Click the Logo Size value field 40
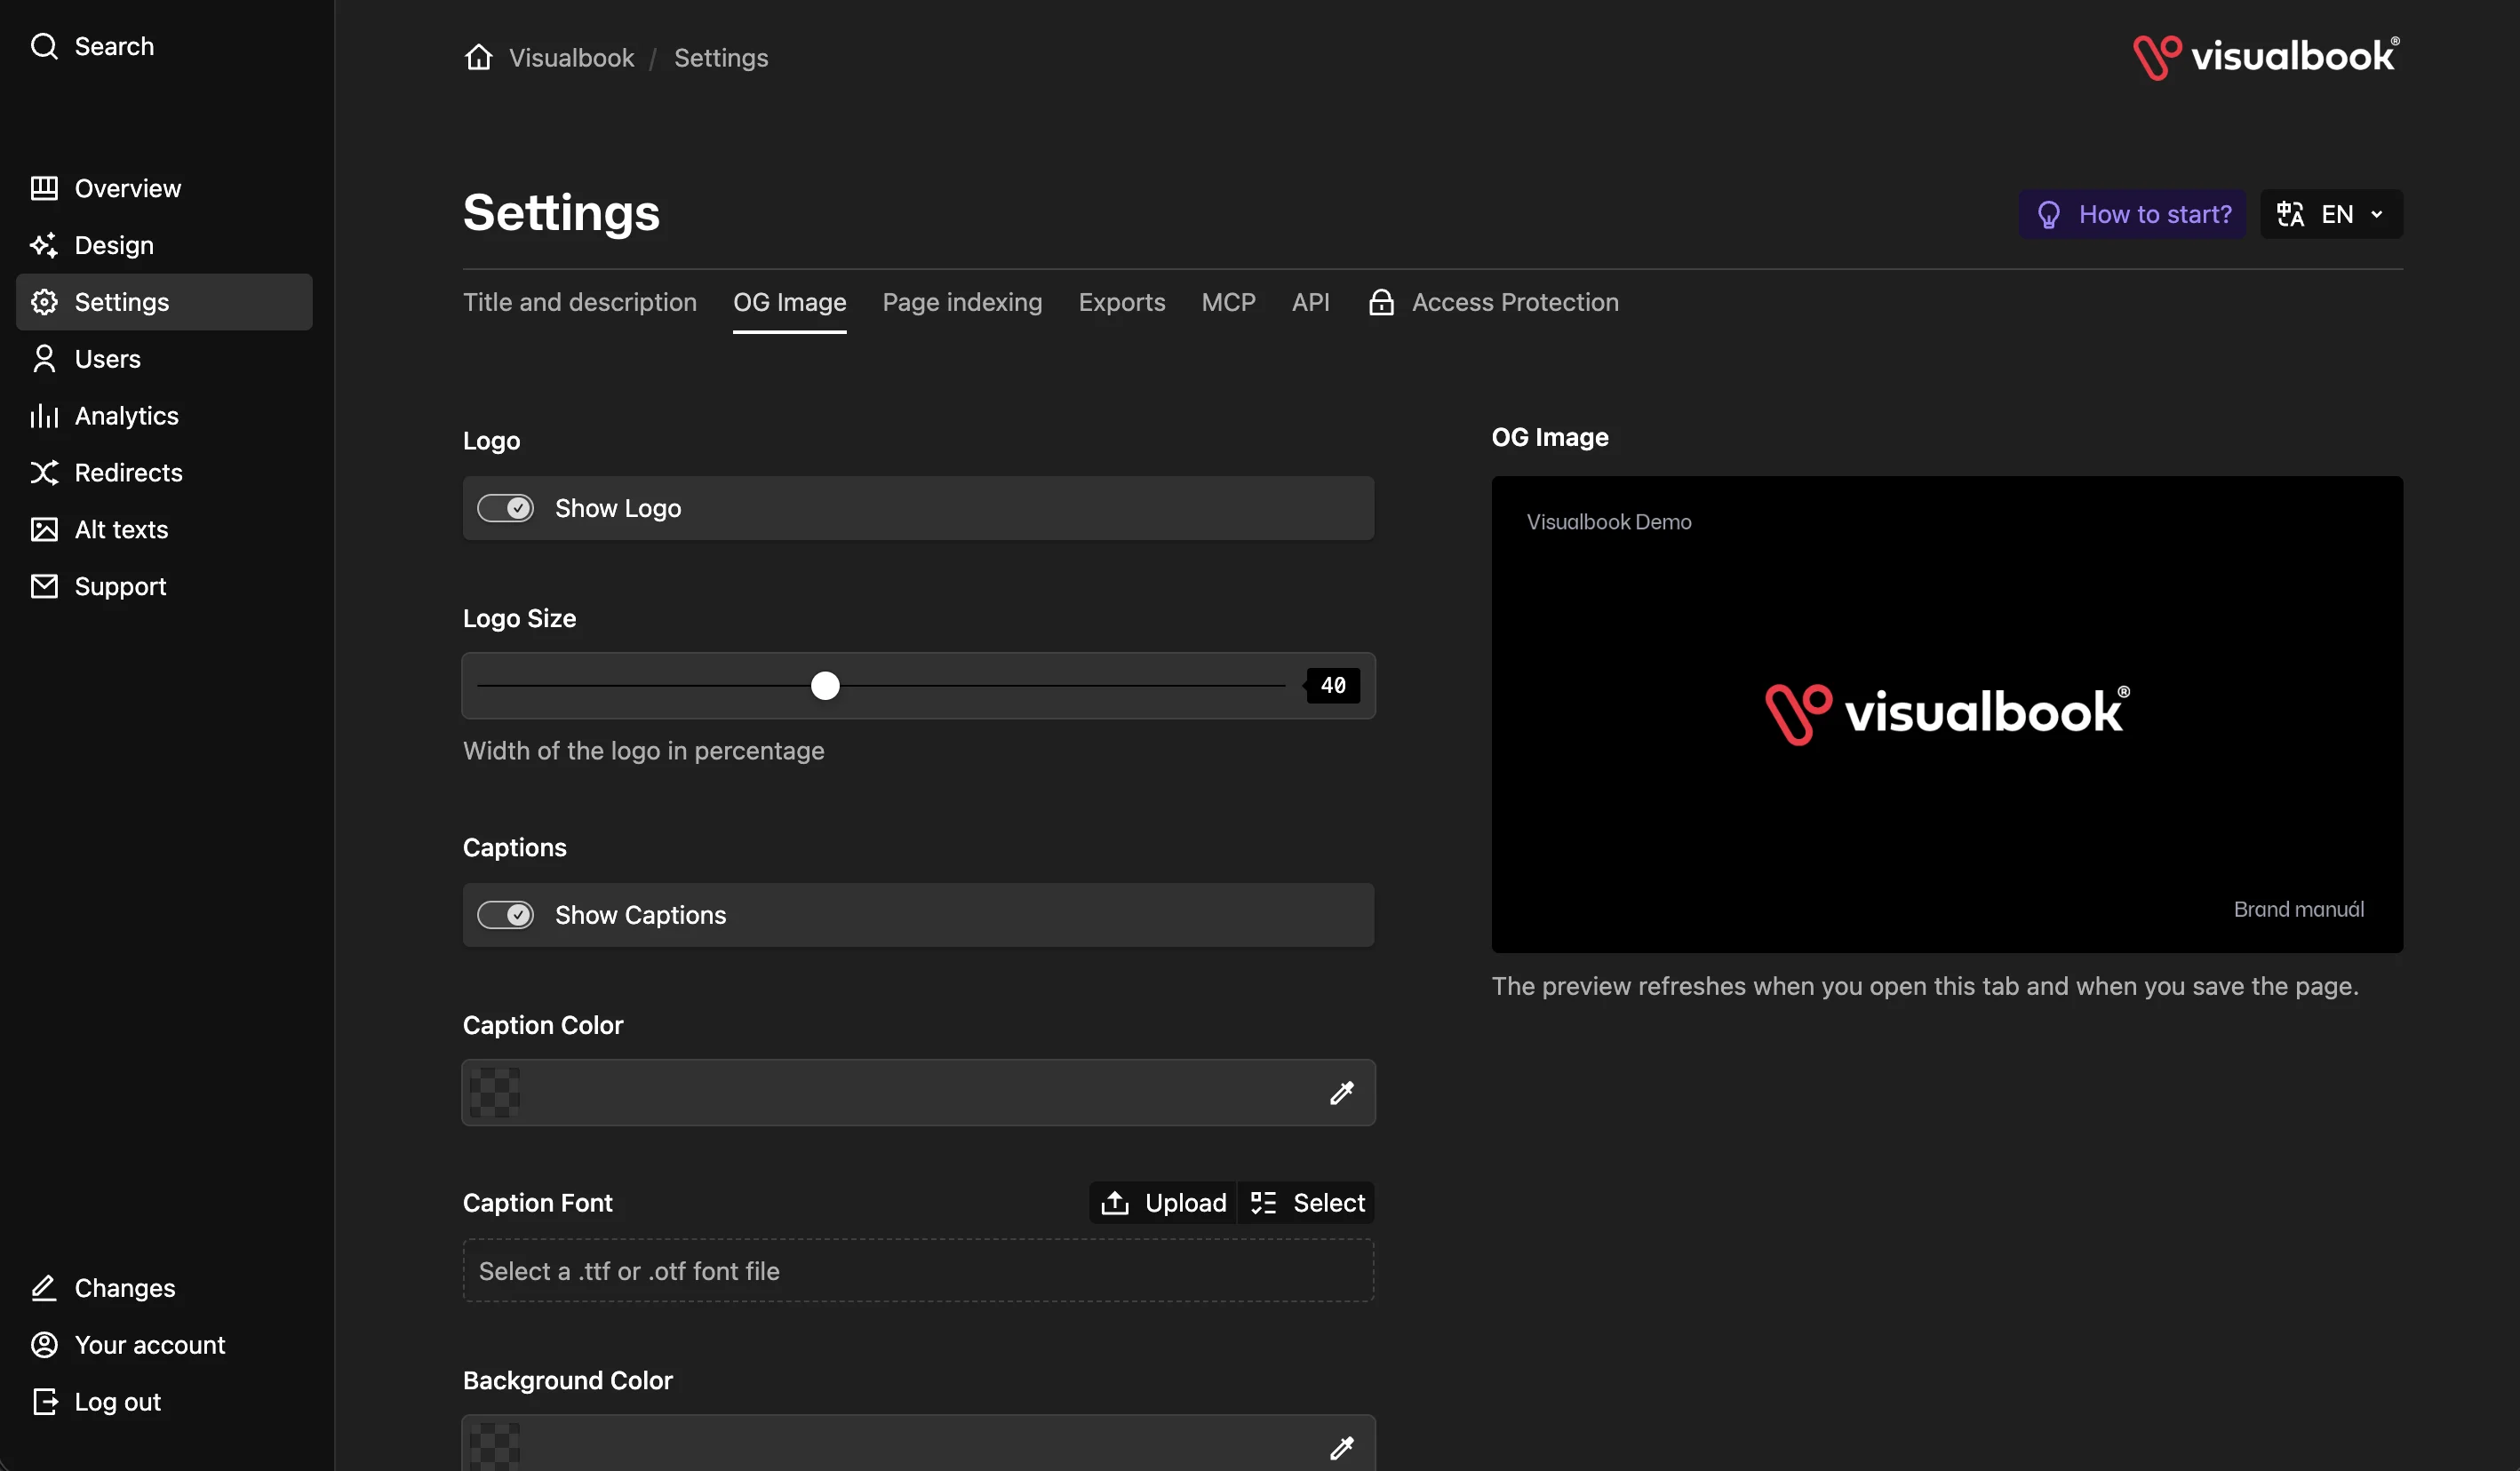Viewport: 2520px width, 1471px height. pyautogui.click(x=1333, y=686)
